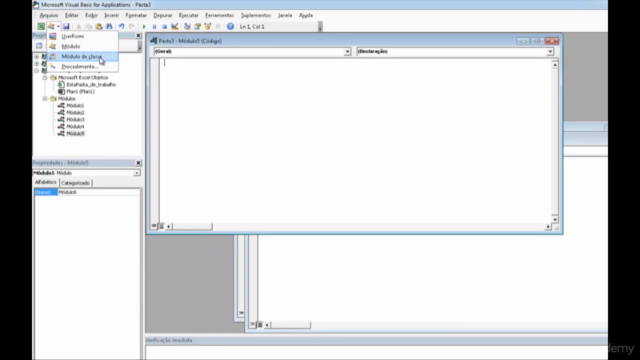
Task: Select Plan1 (Plan1) in the project tree
Action: point(80,91)
